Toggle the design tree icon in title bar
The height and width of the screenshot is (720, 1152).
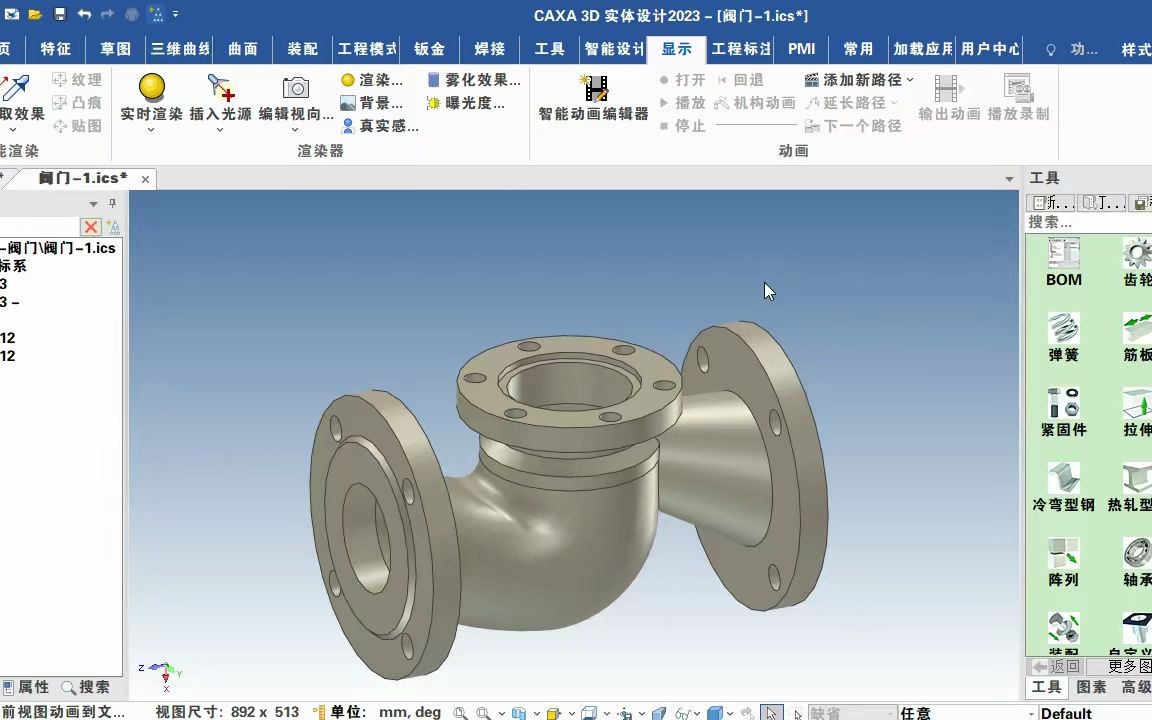click(156, 14)
